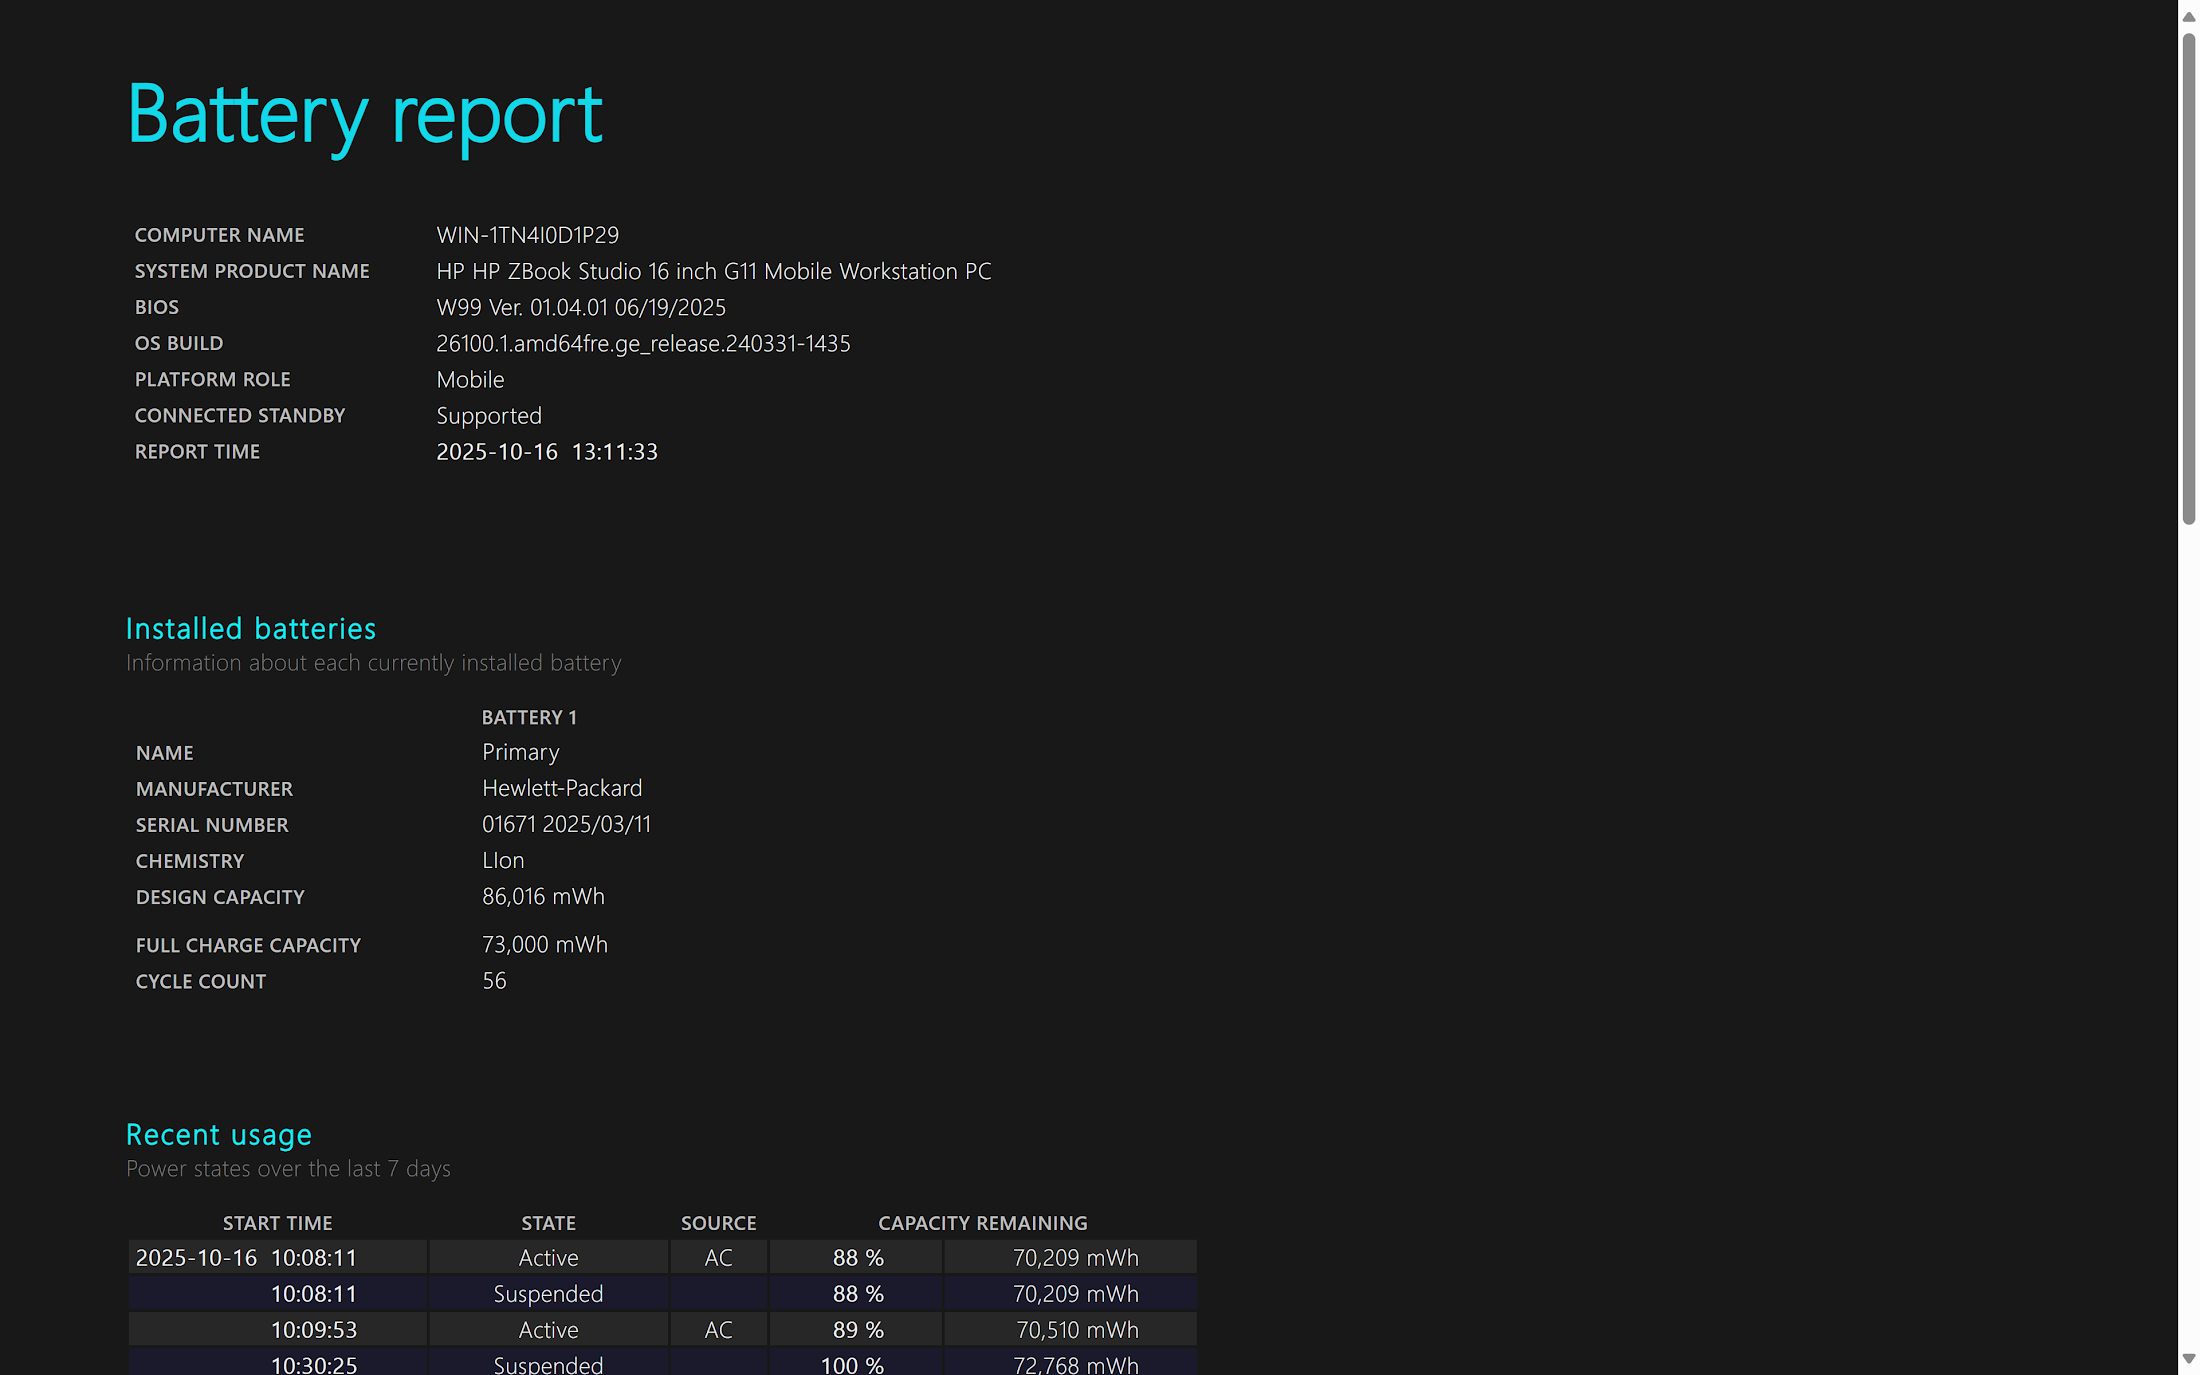Click the BIOS version text
Image resolution: width=2200 pixels, height=1375 pixels.
(581, 307)
